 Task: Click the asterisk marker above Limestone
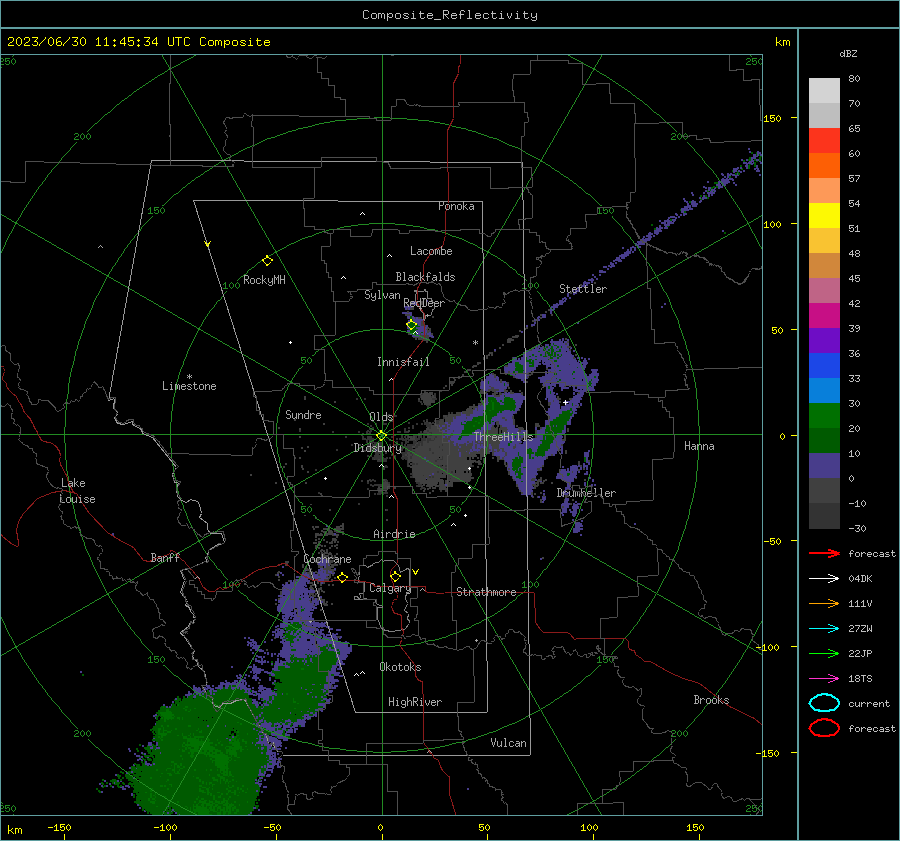coord(189,377)
